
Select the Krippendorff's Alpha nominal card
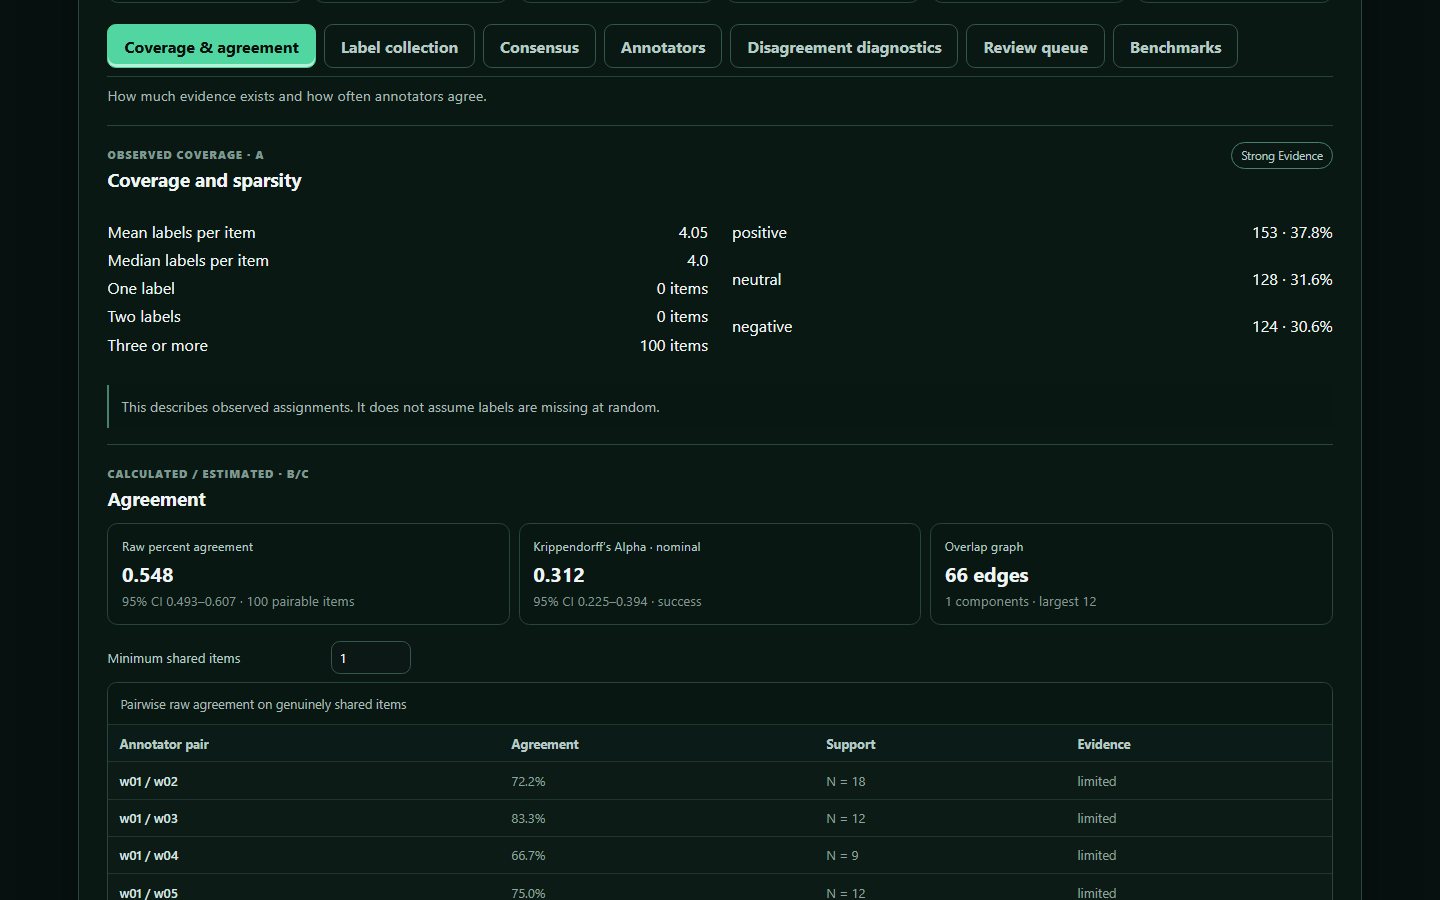719,574
